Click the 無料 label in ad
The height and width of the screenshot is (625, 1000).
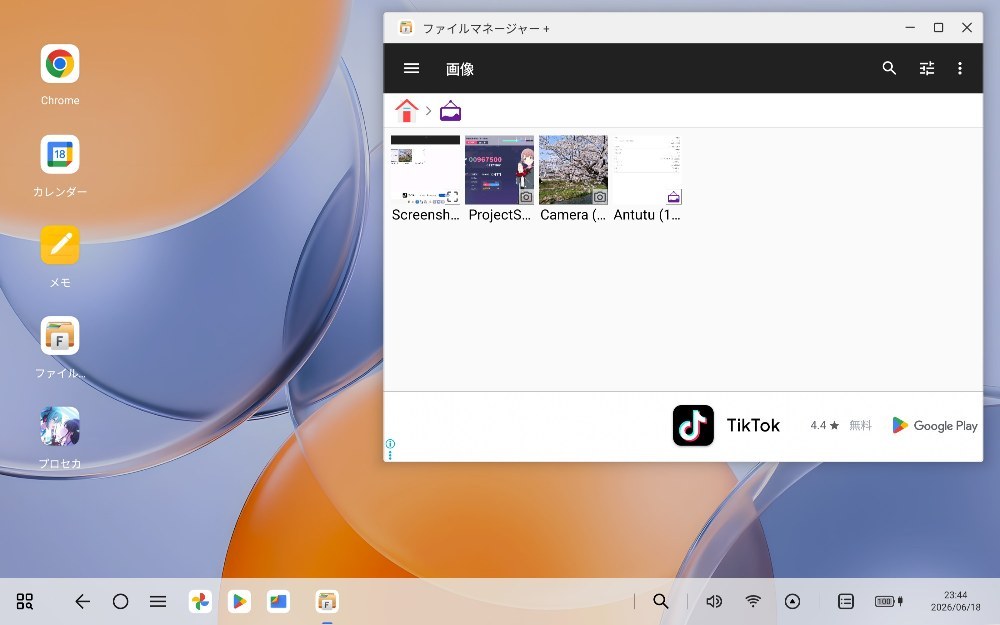860,425
